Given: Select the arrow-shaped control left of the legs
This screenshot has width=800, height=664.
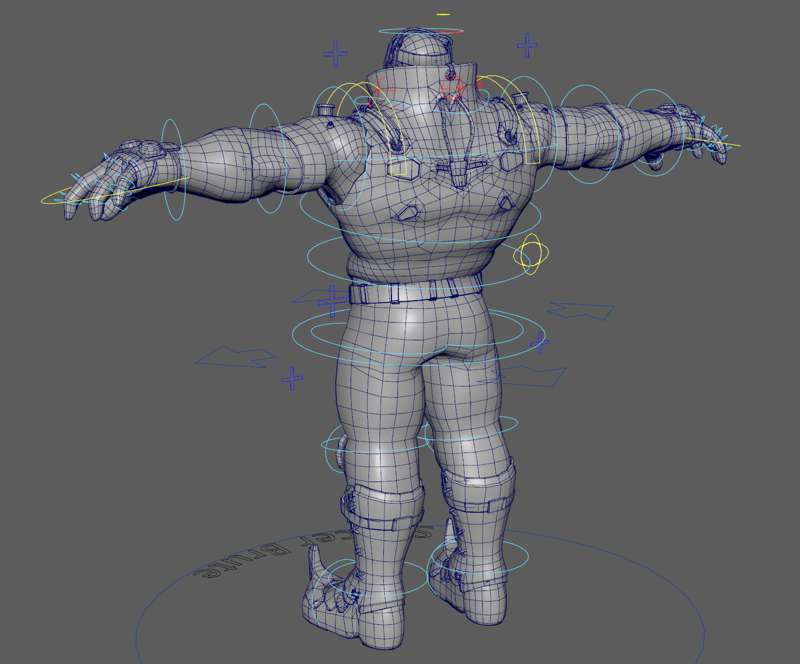Looking at the screenshot, I should coord(237,357).
